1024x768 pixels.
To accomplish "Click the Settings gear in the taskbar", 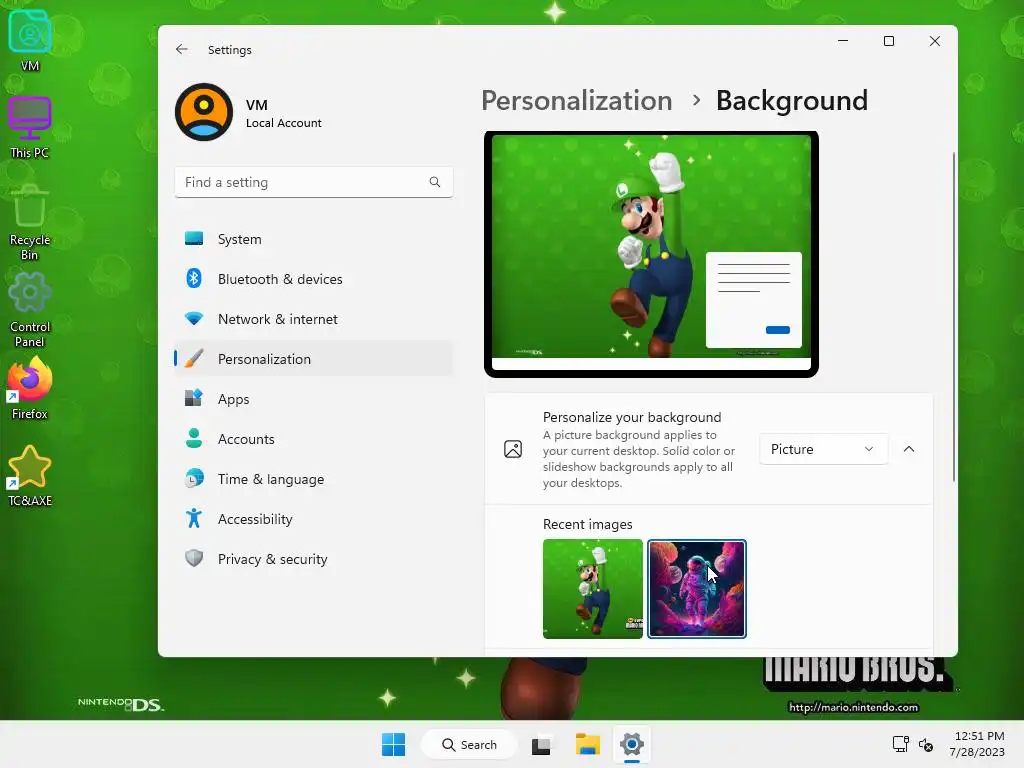I will (x=632, y=744).
